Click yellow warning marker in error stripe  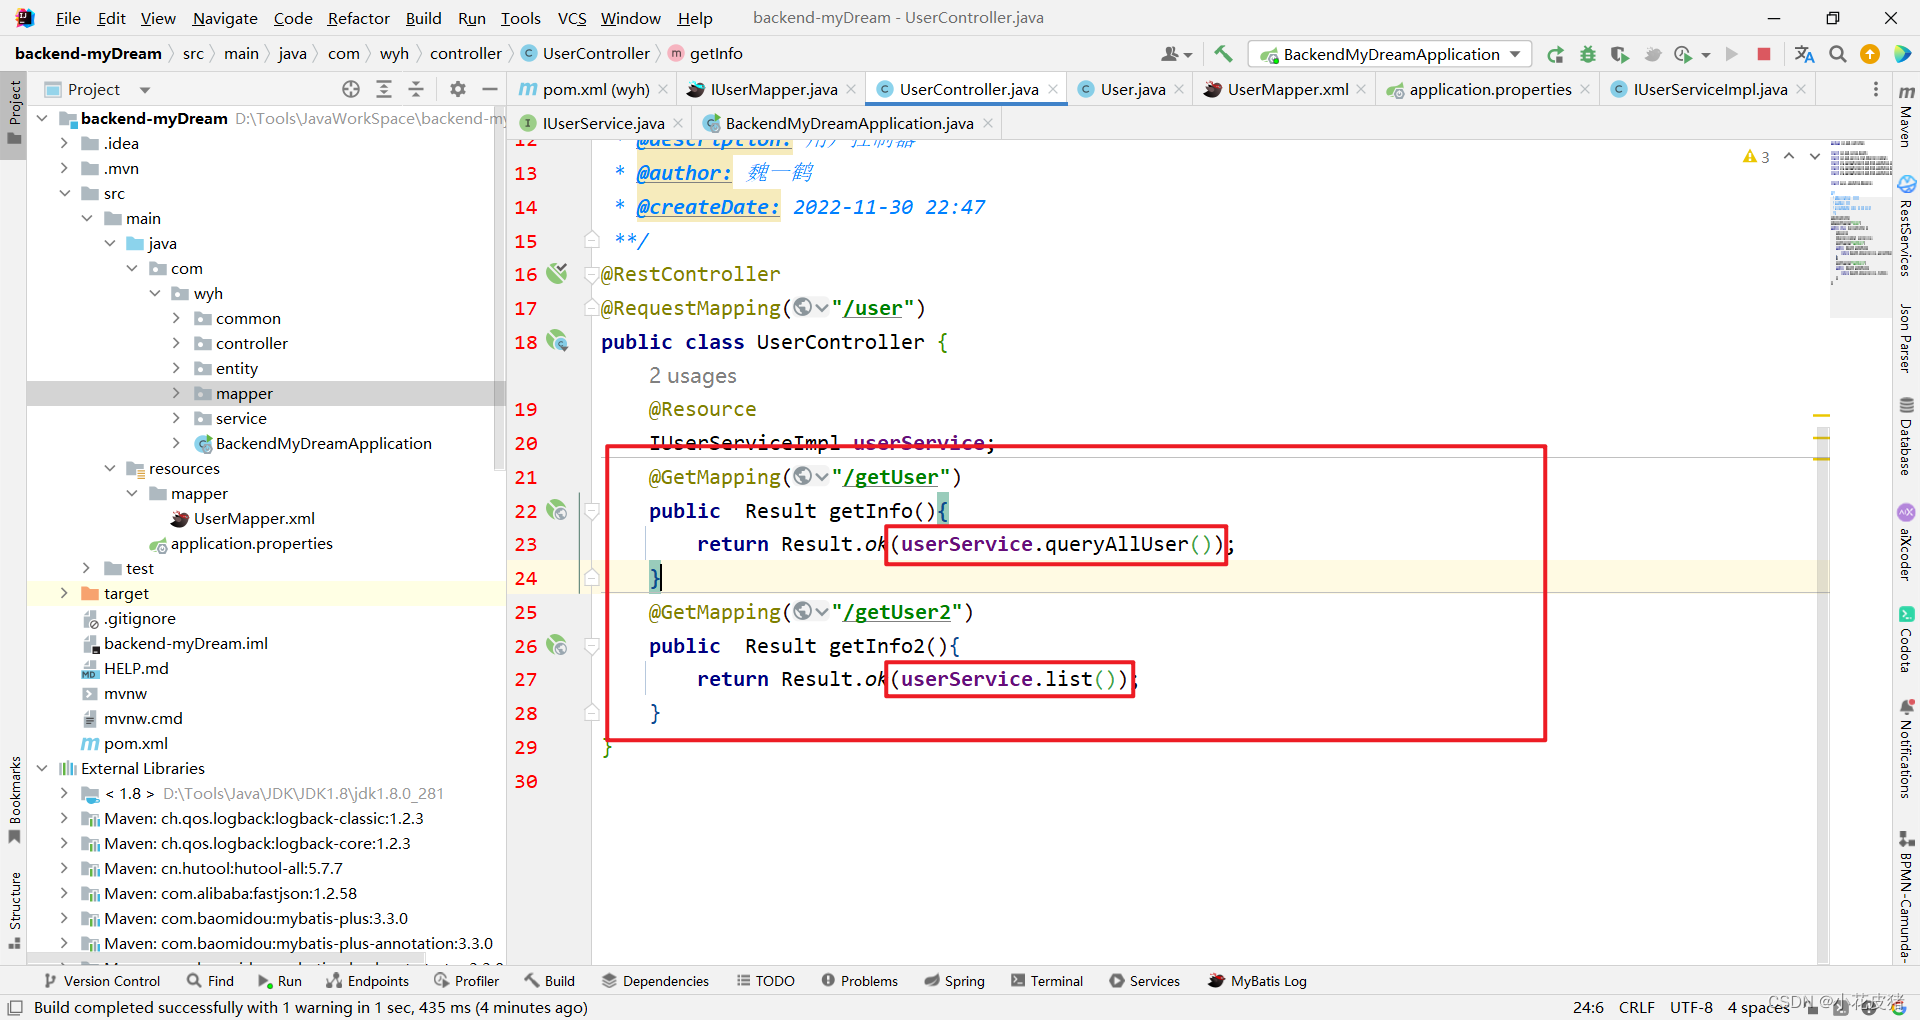pos(1822,415)
